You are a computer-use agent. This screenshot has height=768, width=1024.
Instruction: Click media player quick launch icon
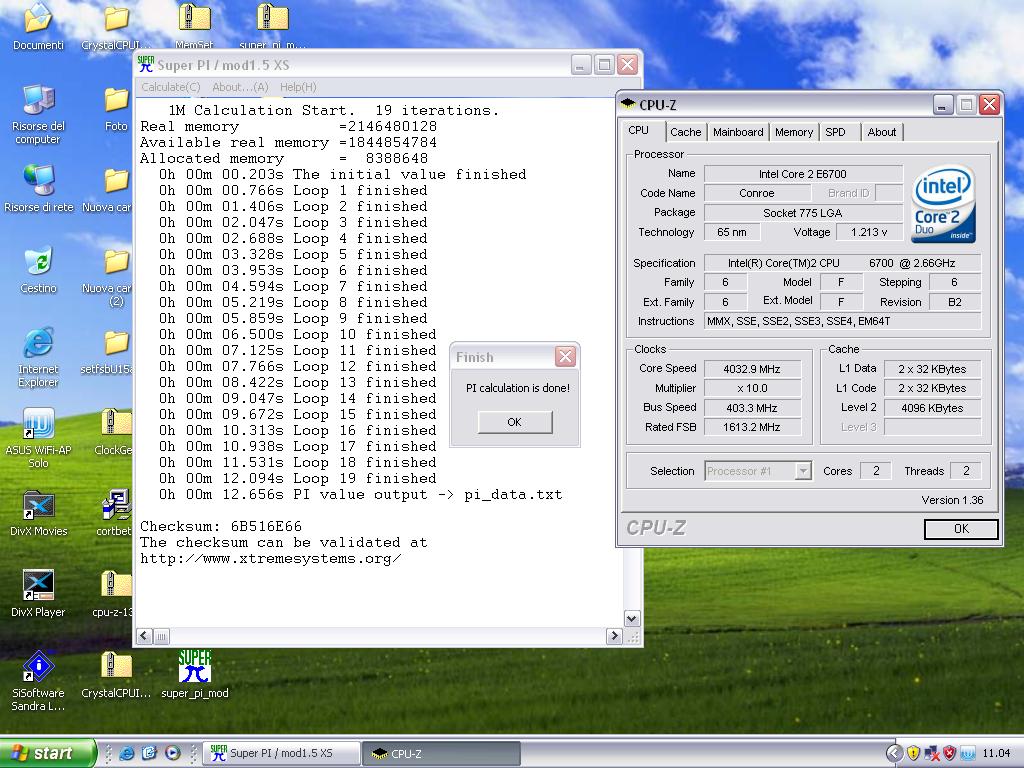[172, 753]
